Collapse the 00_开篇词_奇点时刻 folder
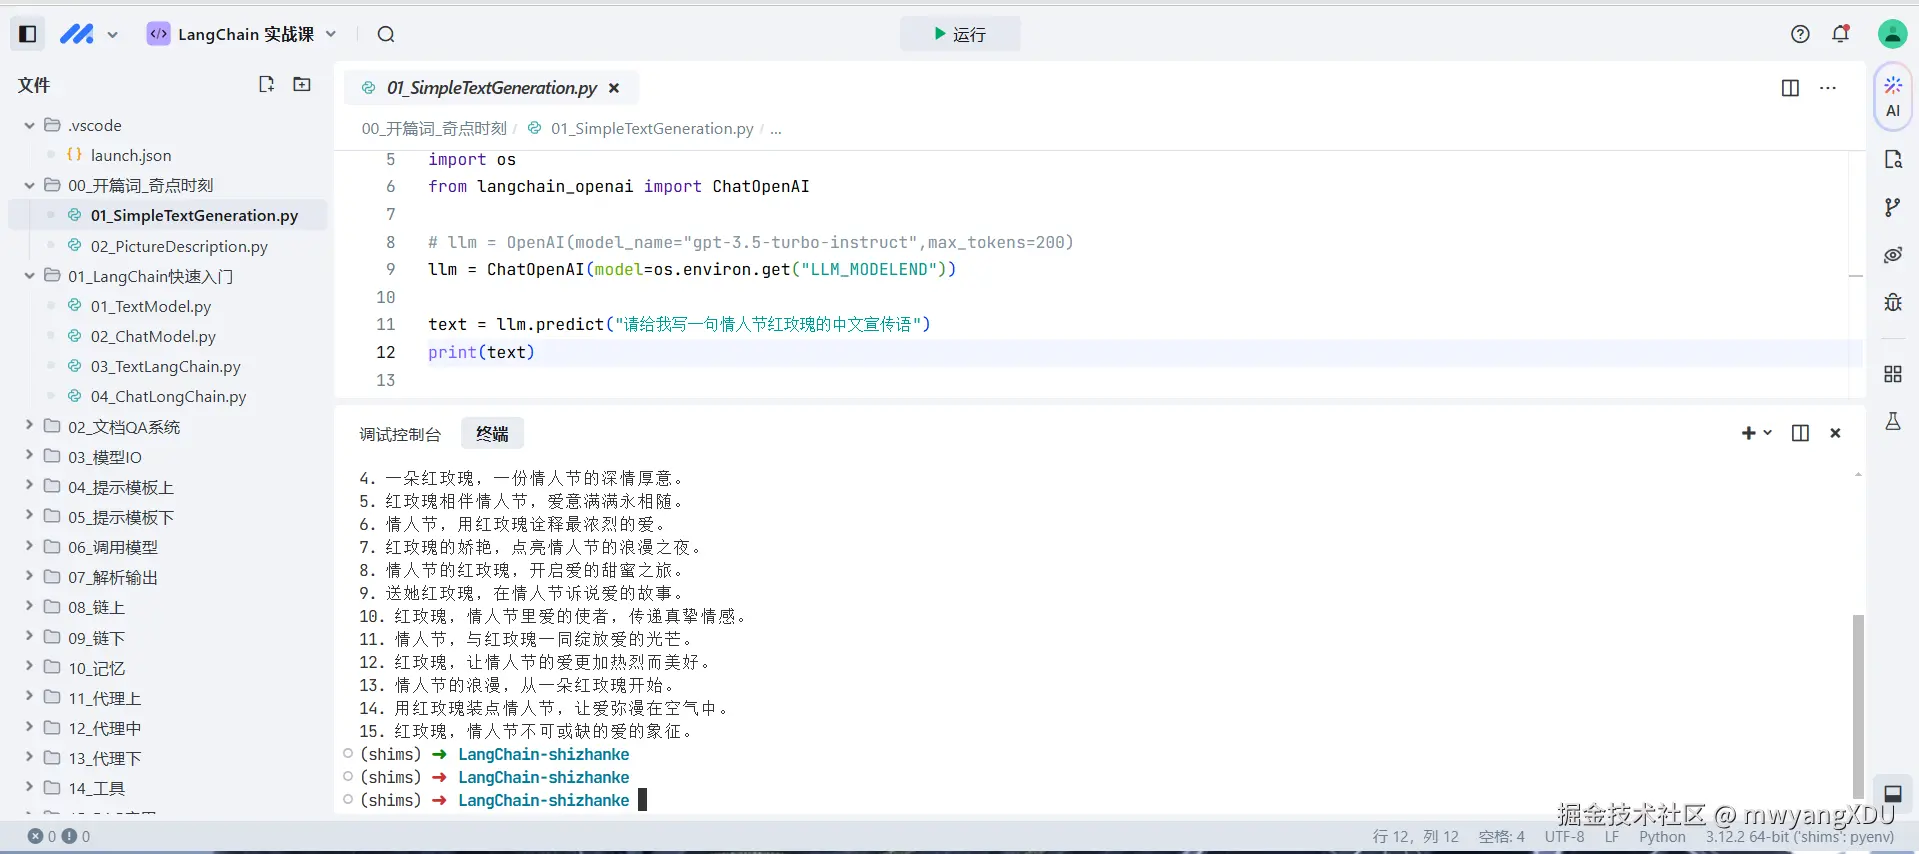This screenshot has width=1919, height=854. tap(29, 185)
